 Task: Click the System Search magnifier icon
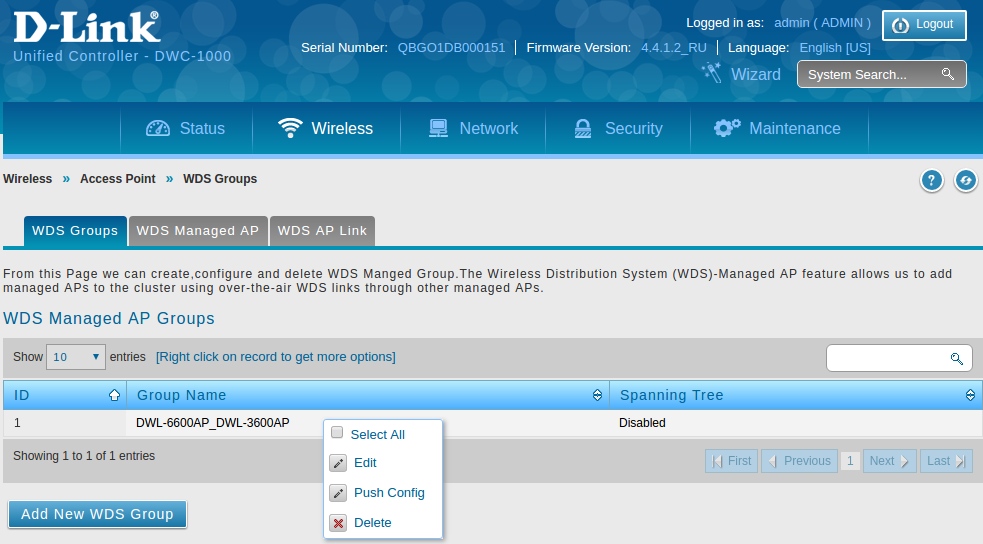coord(947,75)
